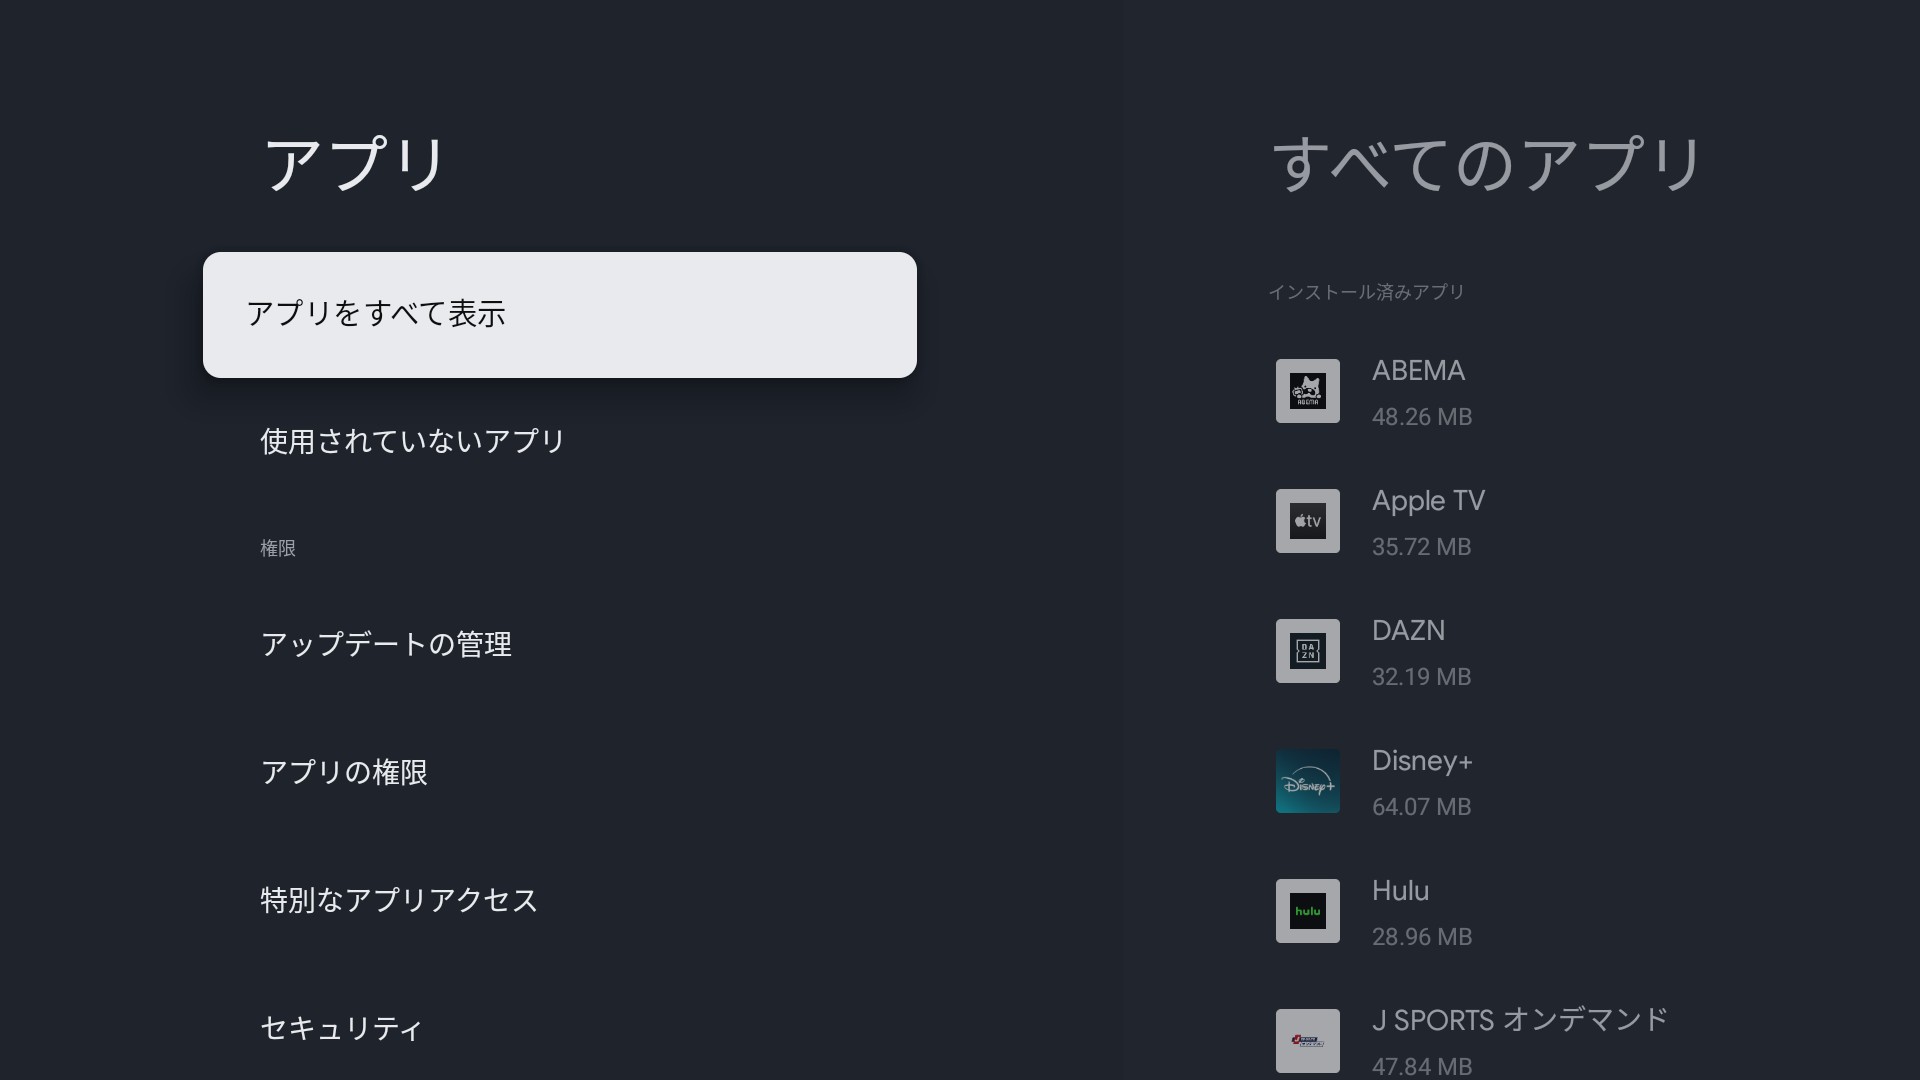Click the J SPORTS オンデマンド app icon

pos(1307,1041)
